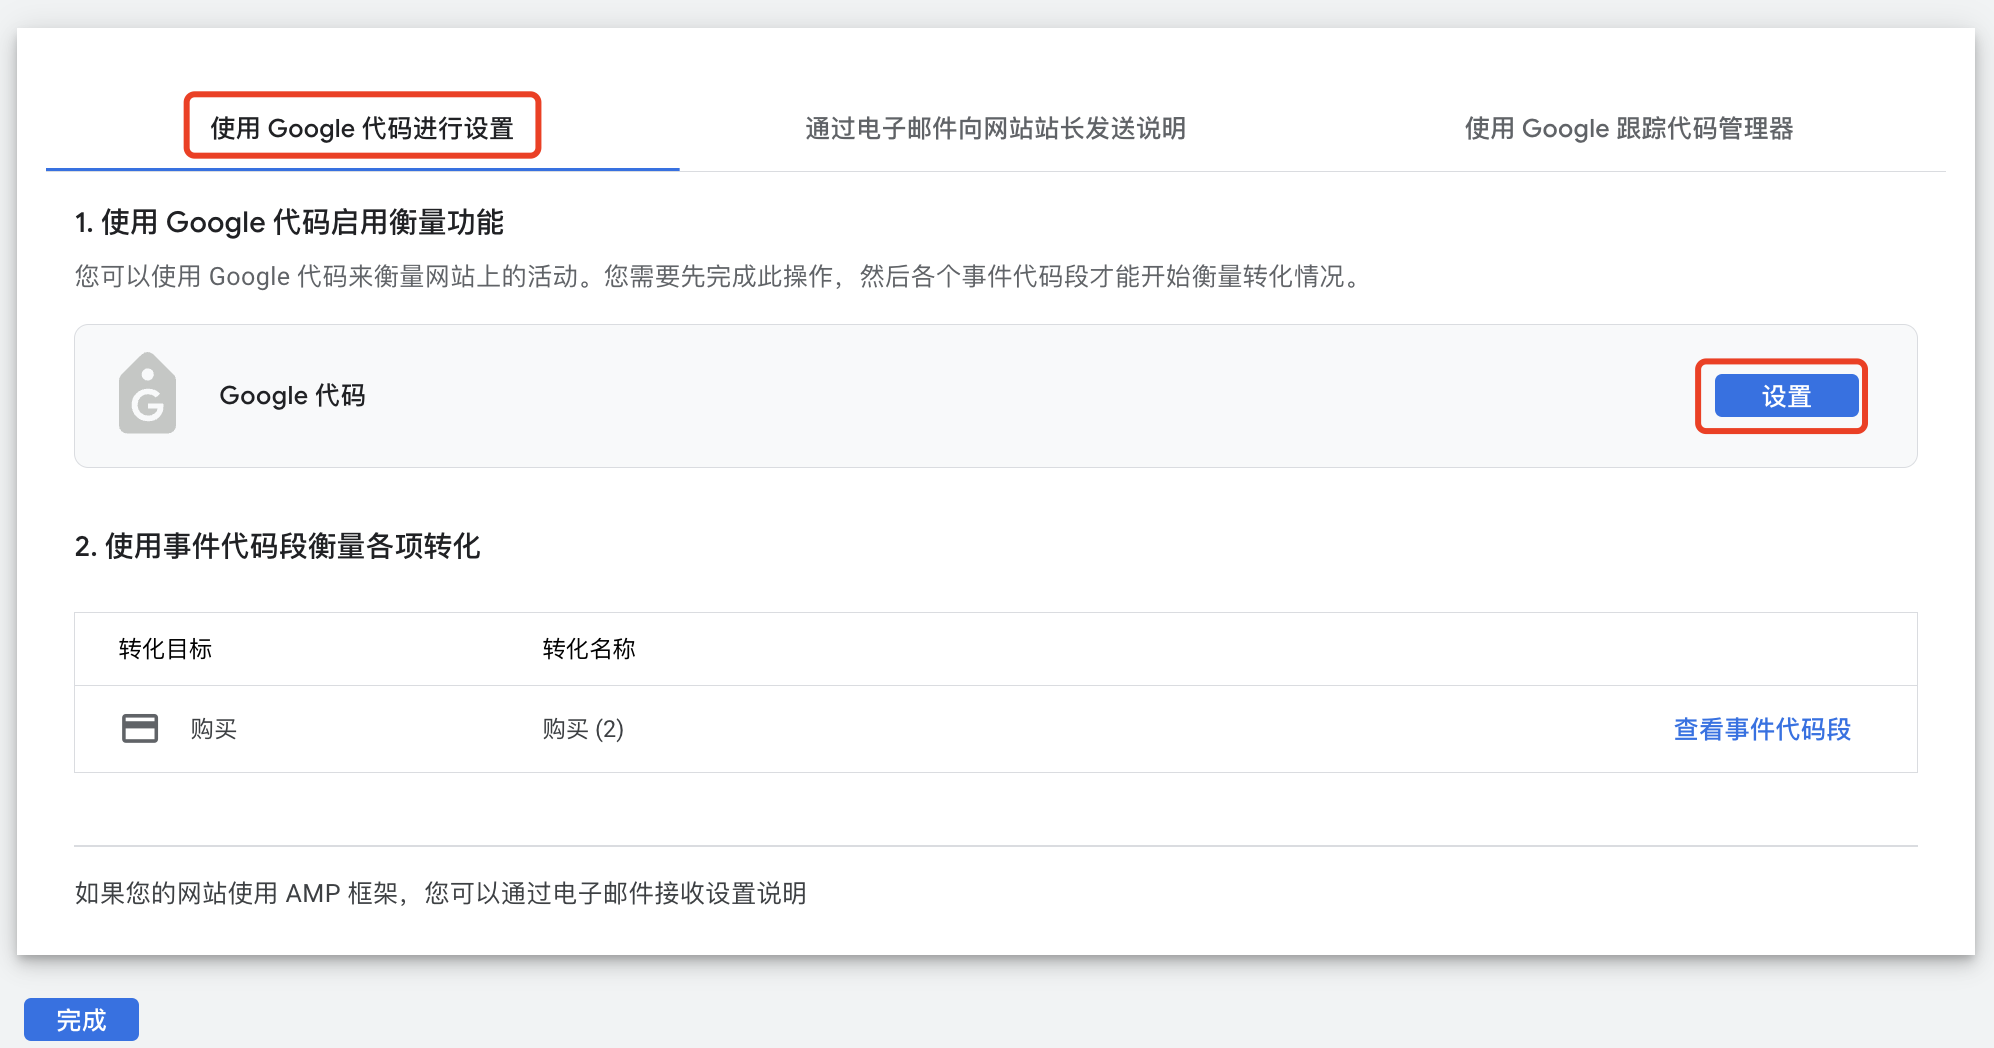The width and height of the screenshot is (1994, 1048).
Task: Click the 完成 button
Action: (81, 1020)
